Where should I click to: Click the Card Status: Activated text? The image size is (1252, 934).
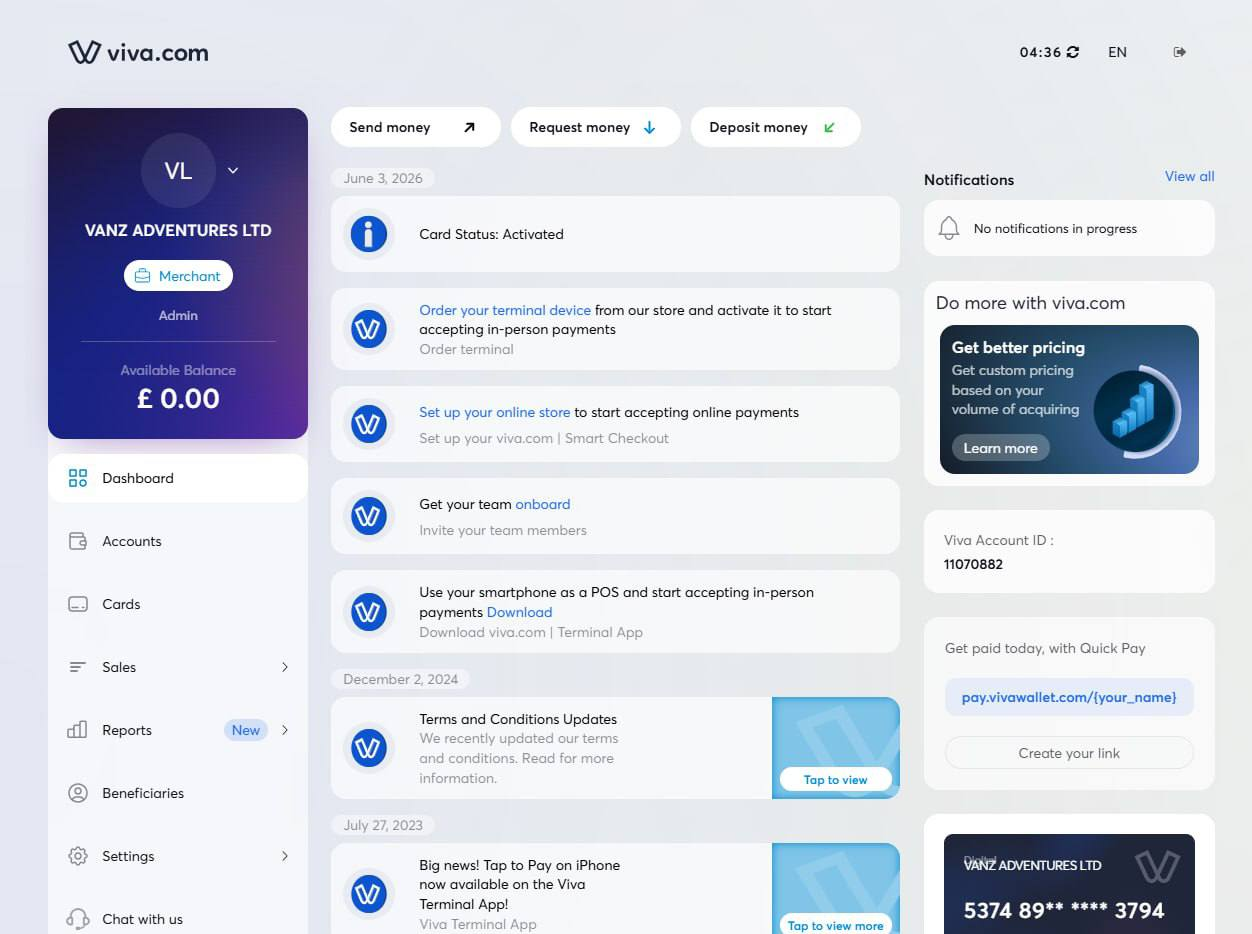[x=491, y=234]
